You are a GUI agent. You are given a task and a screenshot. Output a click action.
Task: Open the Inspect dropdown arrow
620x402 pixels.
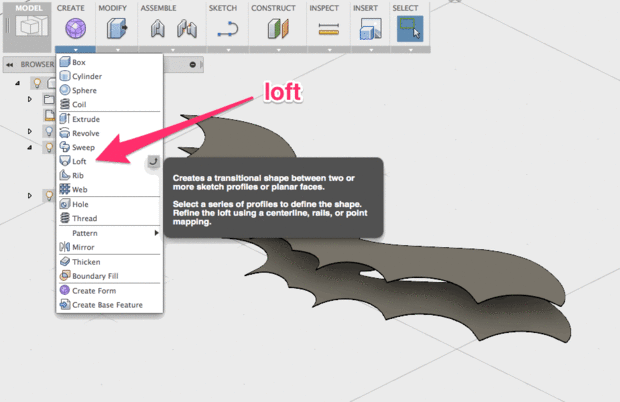329,50
